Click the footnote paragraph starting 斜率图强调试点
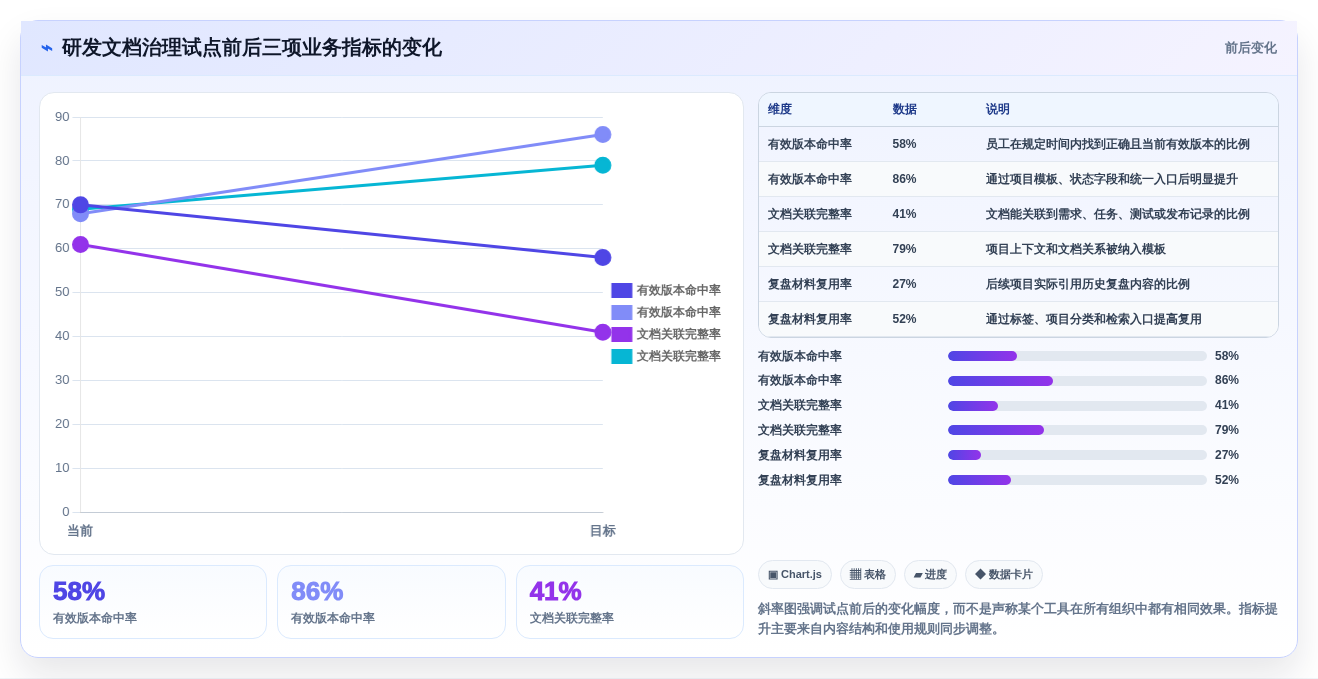The image size is (1318, 679). (1017, 619)
